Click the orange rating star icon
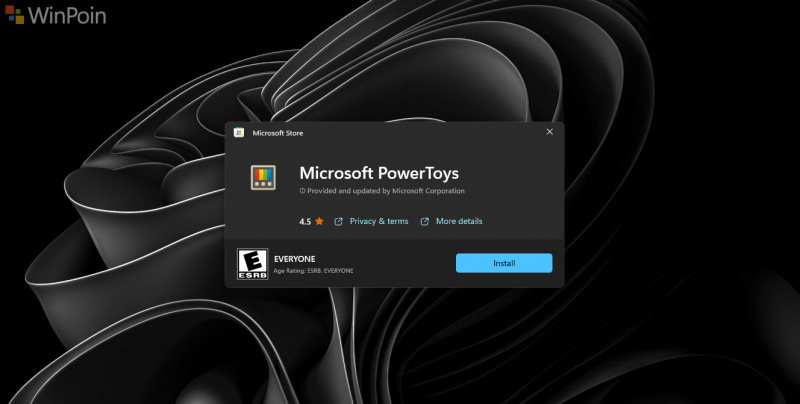Image resolution: width=800 pixels, height=404 pixels. pos(319,221)
